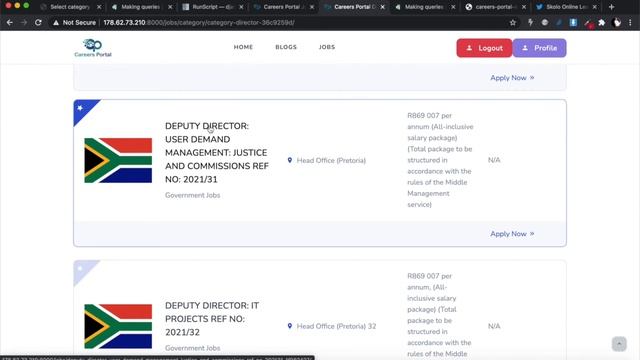
Task: Go back with browser back arrow
Action: [x=9, y=22]
